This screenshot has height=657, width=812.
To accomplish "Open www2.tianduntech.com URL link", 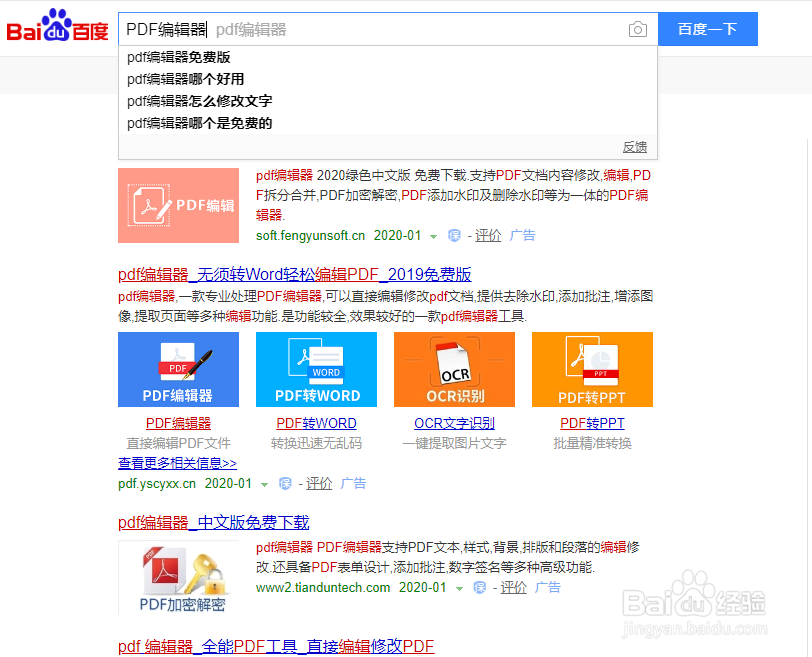I will tap(323, 588).
